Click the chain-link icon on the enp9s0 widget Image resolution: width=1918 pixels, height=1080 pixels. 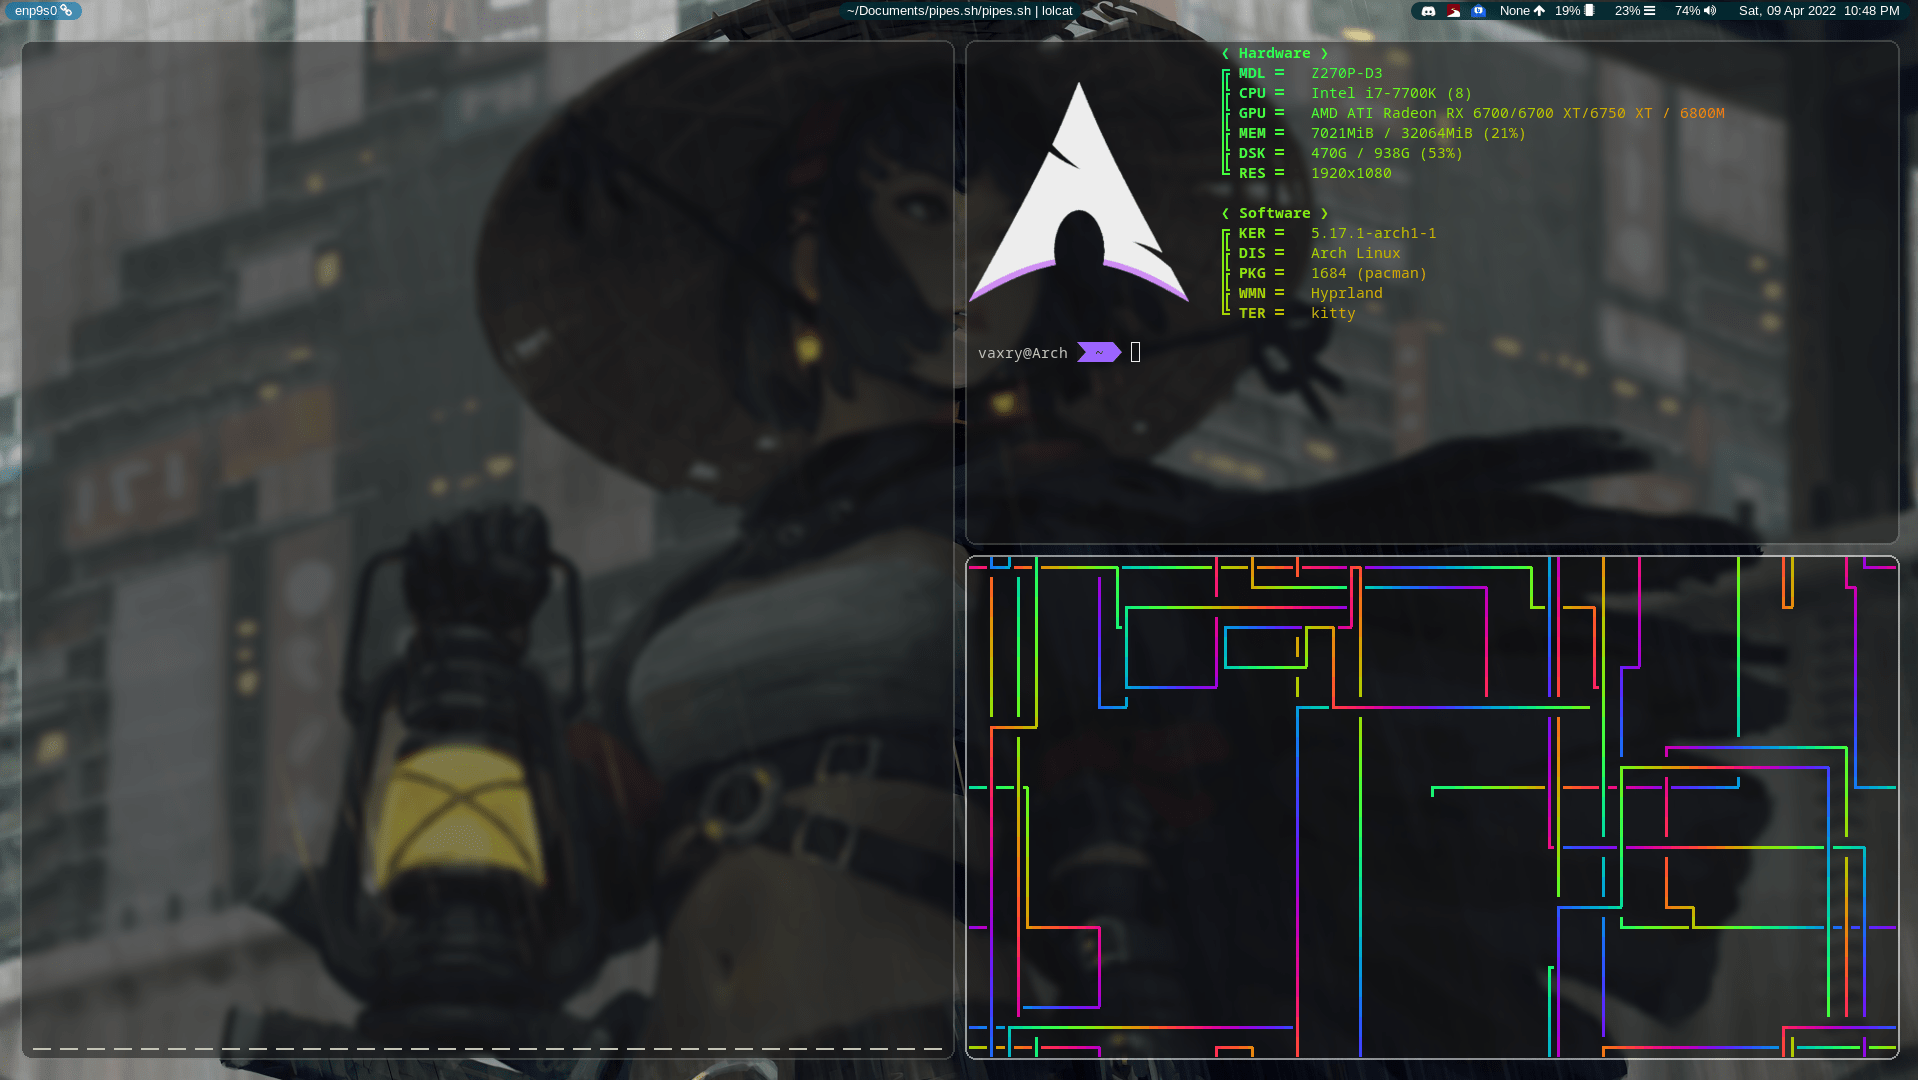click(x=66, y=11)
